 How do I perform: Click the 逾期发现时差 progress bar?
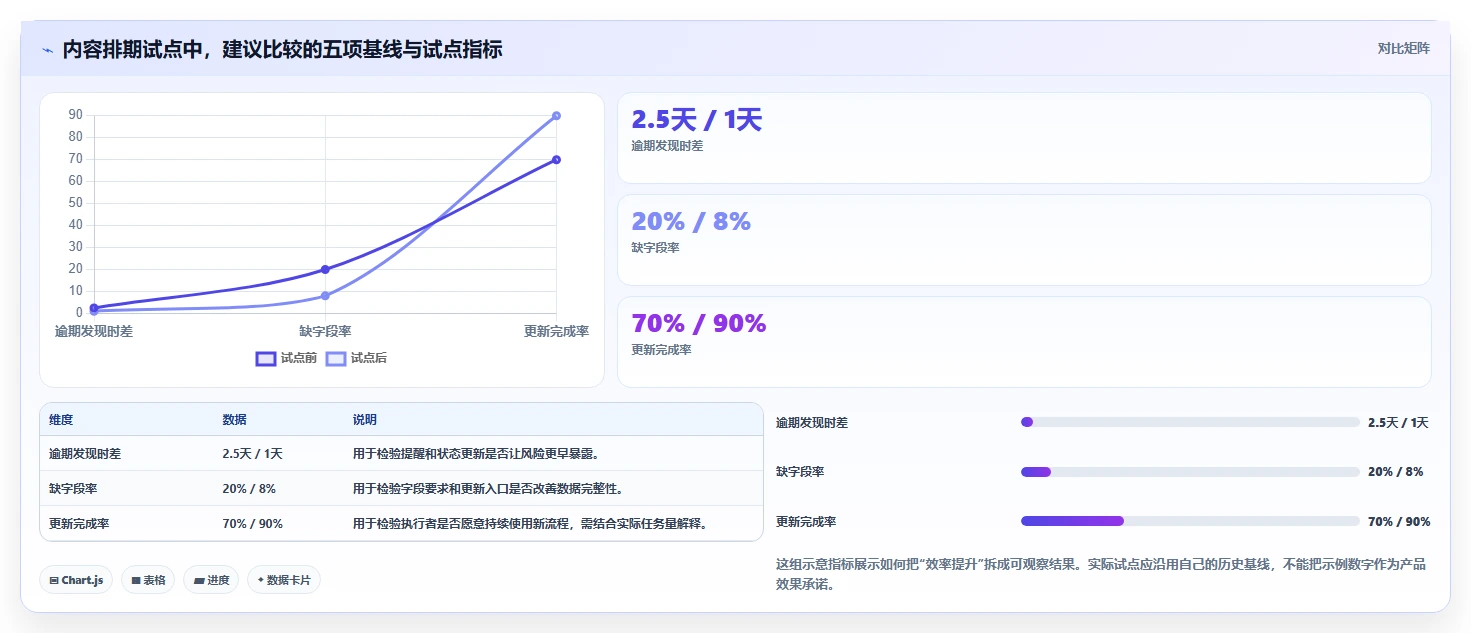tap(1190, 422)
